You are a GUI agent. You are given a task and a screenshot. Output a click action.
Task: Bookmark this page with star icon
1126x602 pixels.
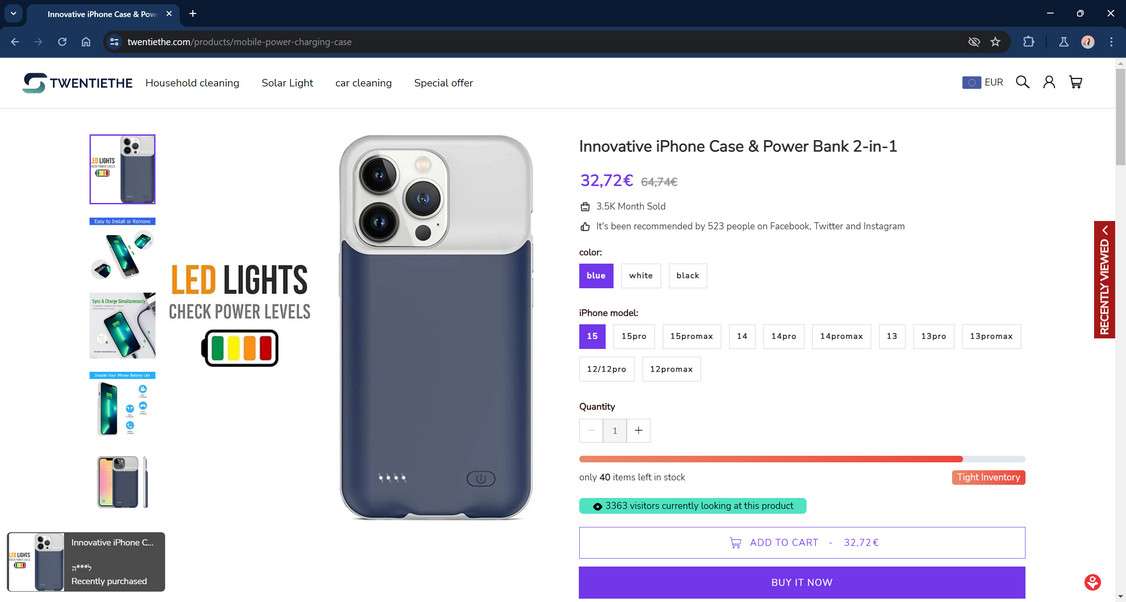(x=995, y=42)
